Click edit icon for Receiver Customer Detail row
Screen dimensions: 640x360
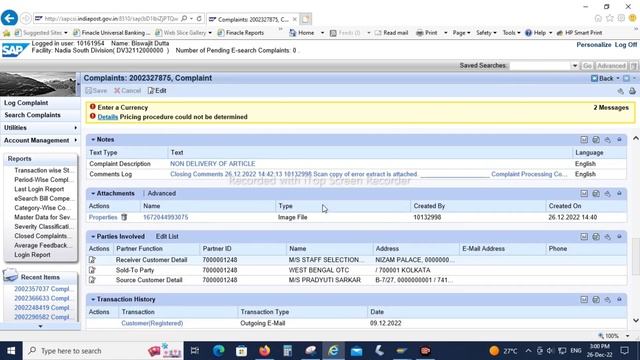(92, 260)
